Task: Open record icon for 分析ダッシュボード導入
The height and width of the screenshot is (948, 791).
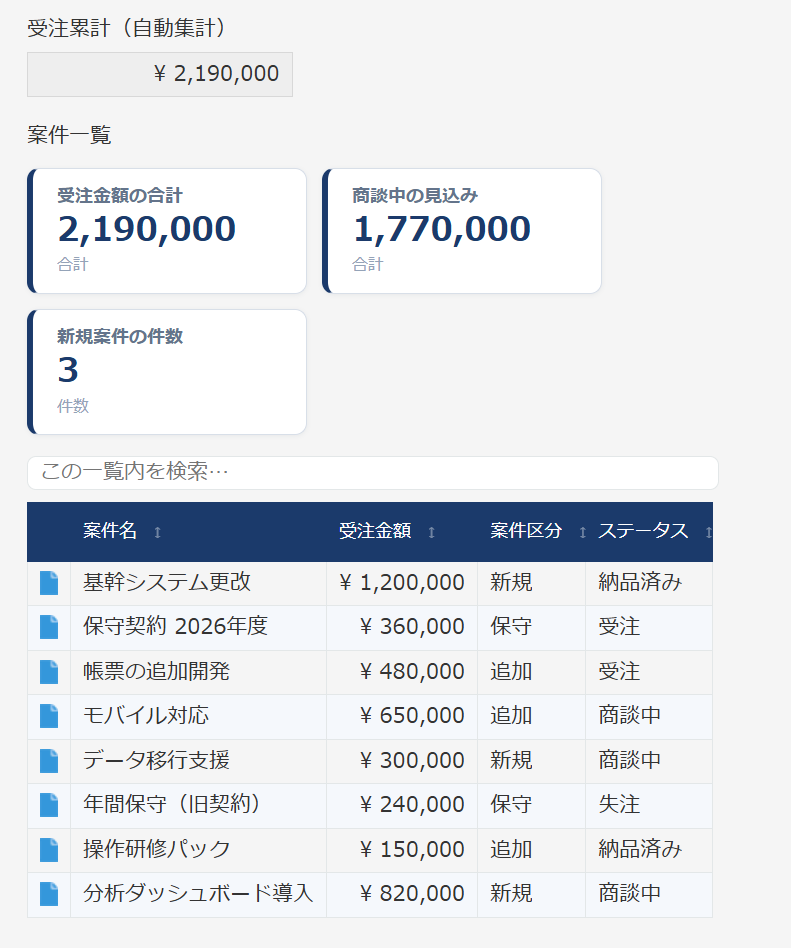Action: click(49, 894)
